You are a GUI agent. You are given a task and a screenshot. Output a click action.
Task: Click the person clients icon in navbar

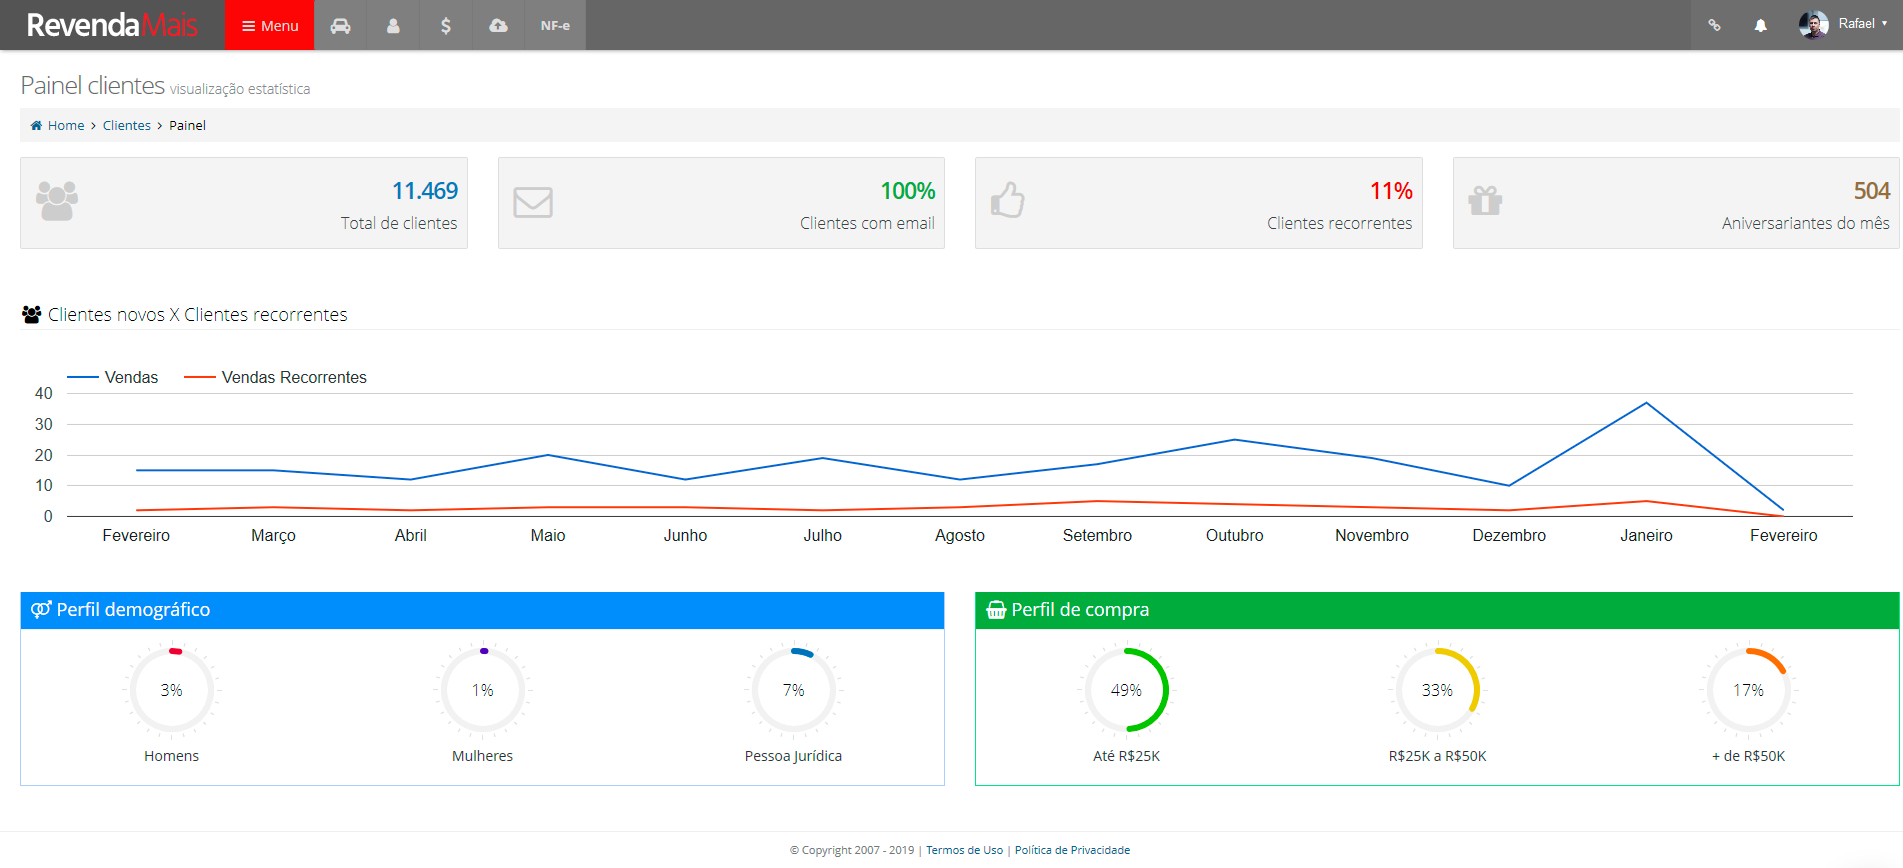[393, 26]
